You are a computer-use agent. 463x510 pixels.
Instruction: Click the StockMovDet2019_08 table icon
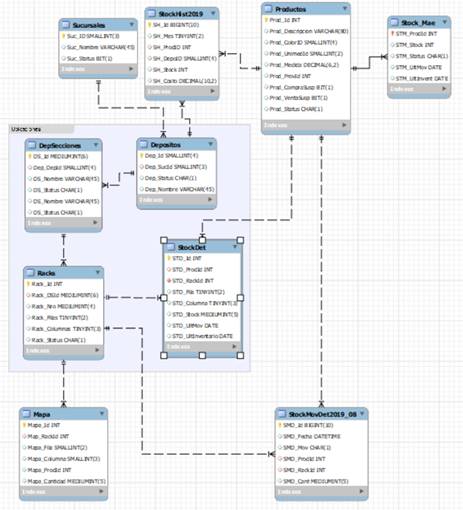[x=282, y=414]
